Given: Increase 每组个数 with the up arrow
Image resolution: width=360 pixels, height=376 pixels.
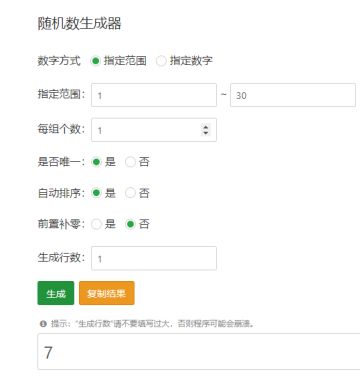Looking at the screenshot, I should (206, 127).
